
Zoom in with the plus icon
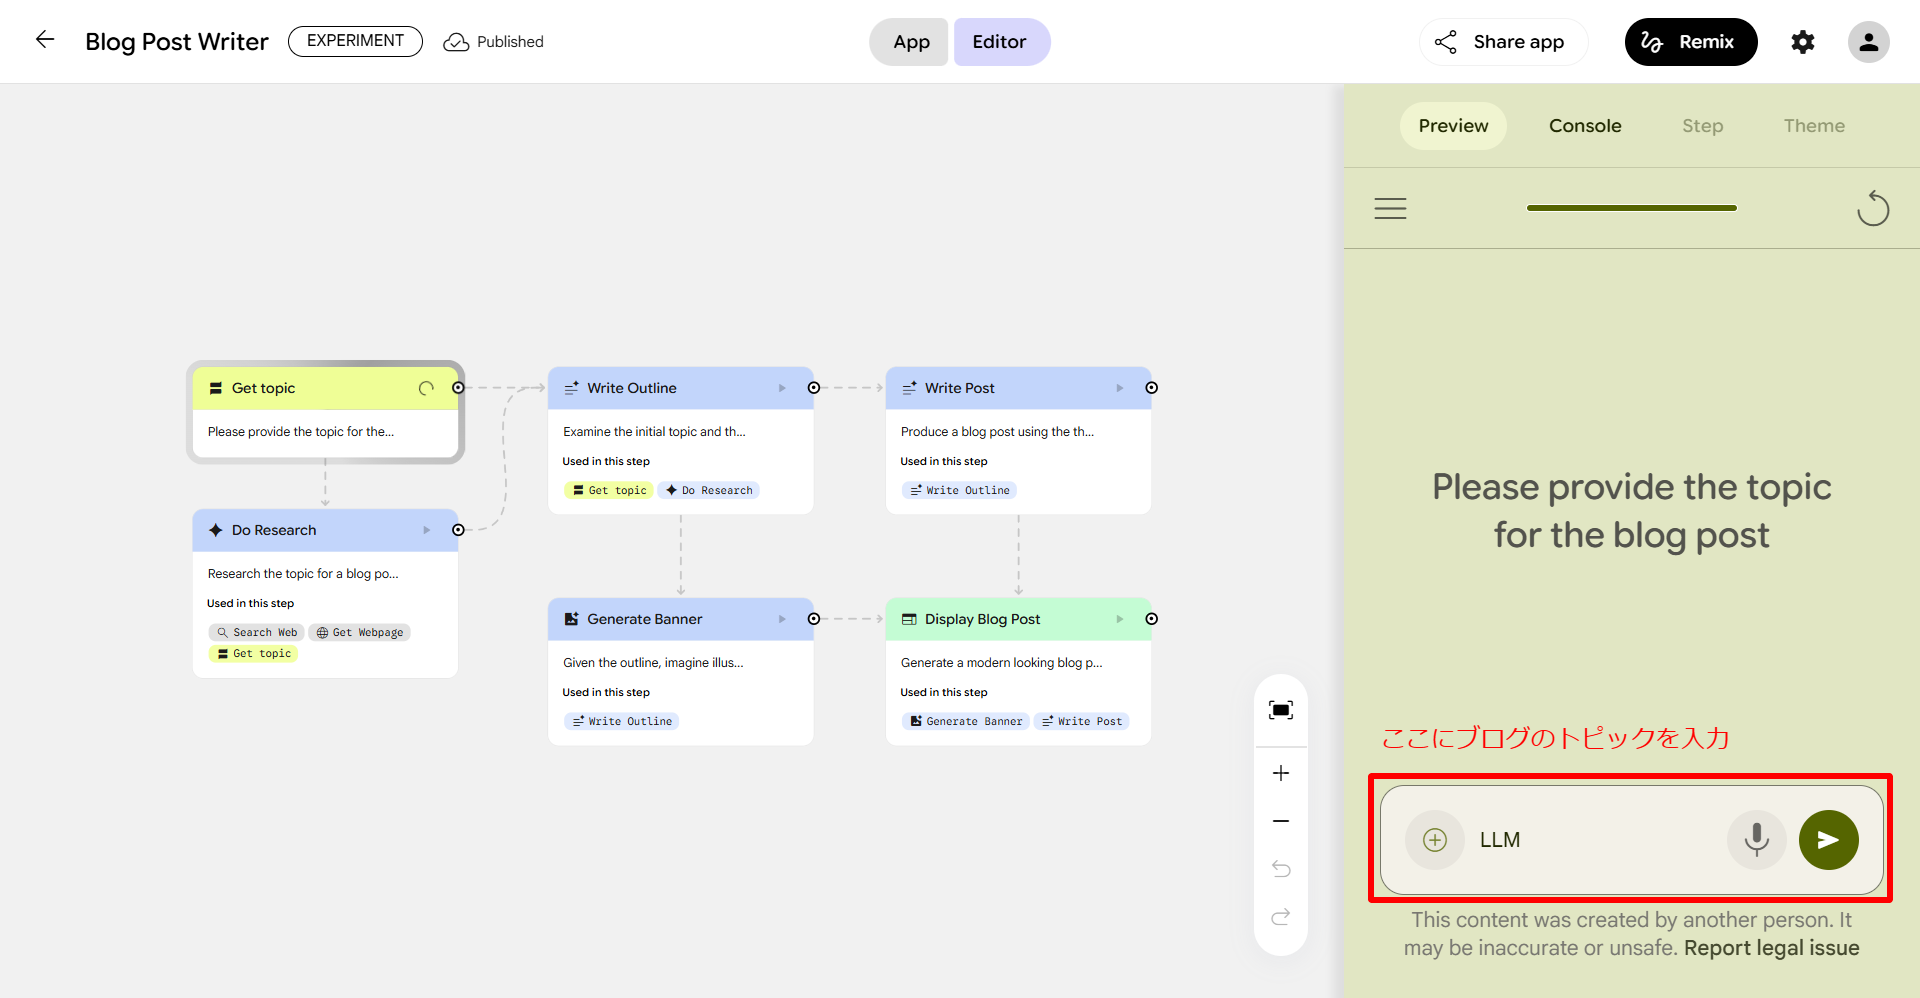point(1280,773)
